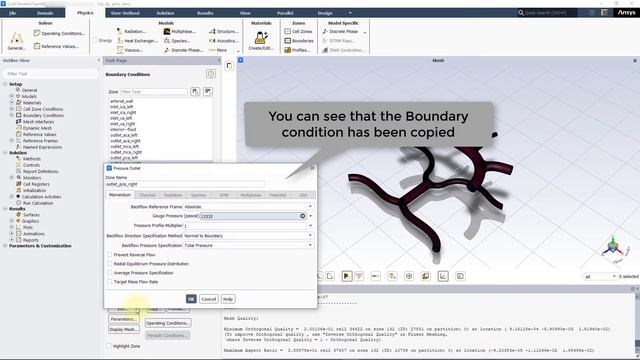Enable Average Pressure Specification
Viewport: 640px width, 360px height.
tap(109, 273)
